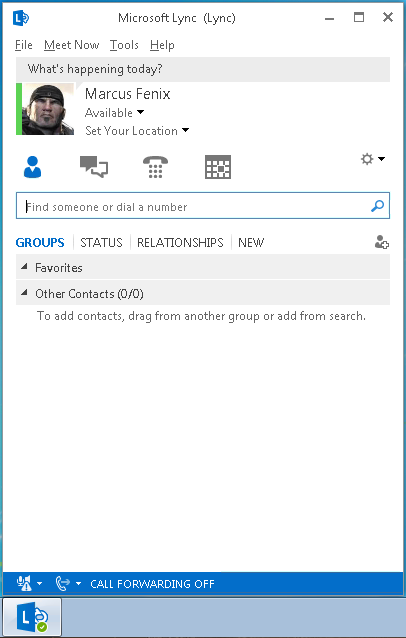Open the Phone dial pad view

click(x=155, y=167)
